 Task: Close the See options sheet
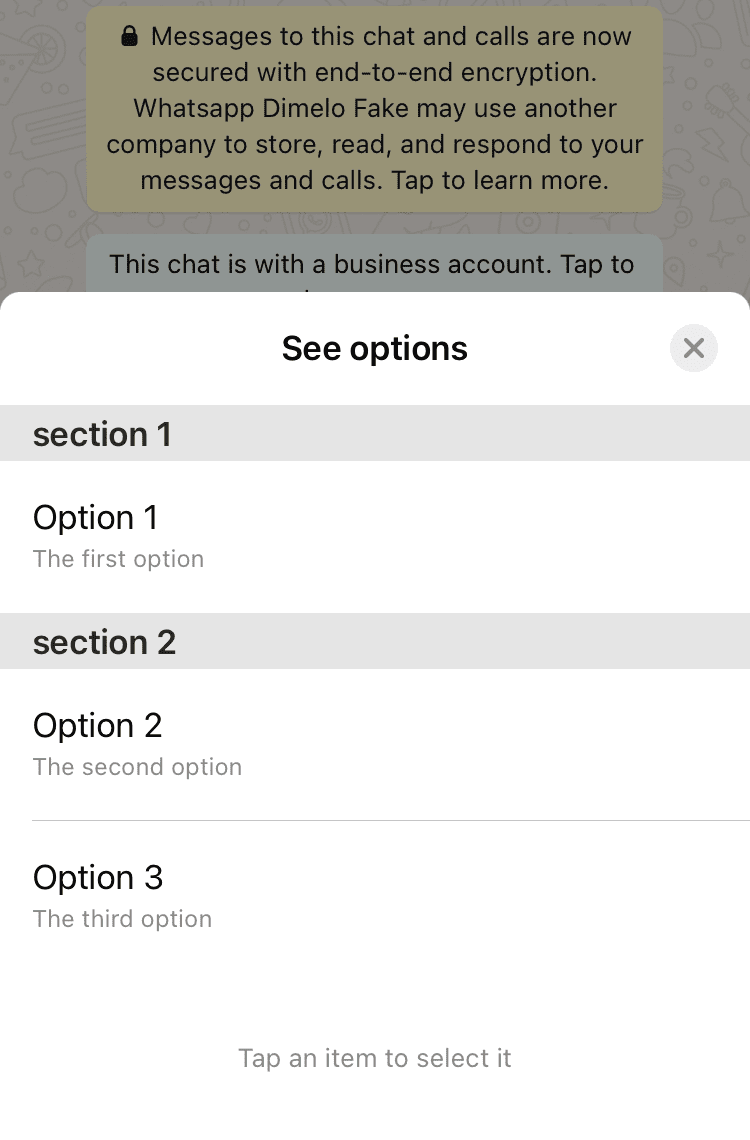pos(694,348)
